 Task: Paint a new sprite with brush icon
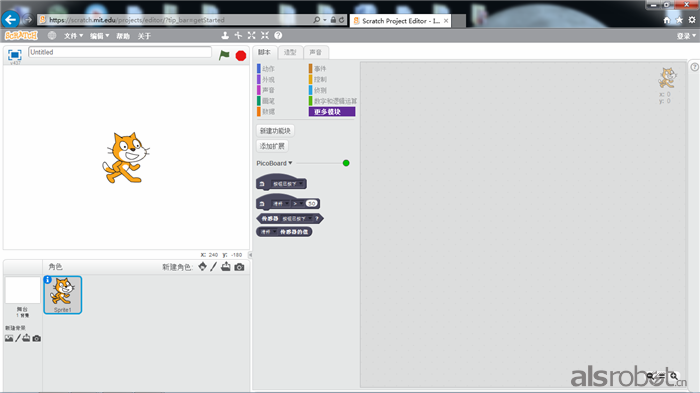[213, 267]
